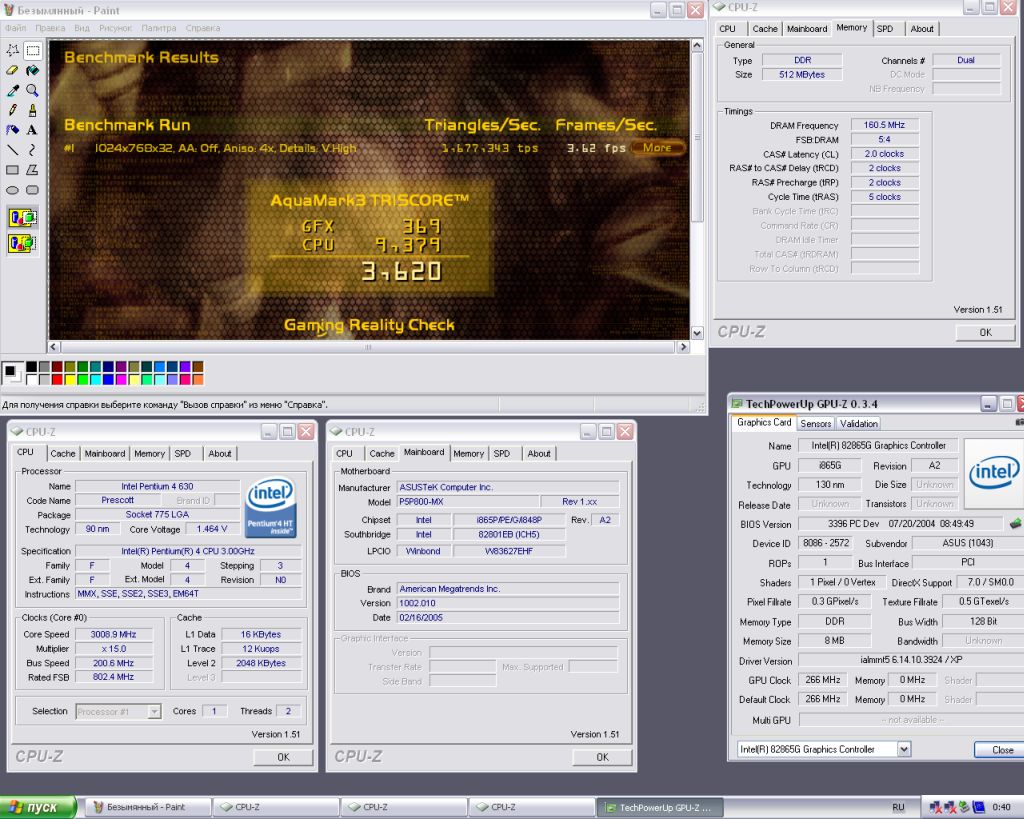This screenshot has height=819, width=1024.
Task: Click the Intel logo in GPU-Z
Action: [993, 473]
